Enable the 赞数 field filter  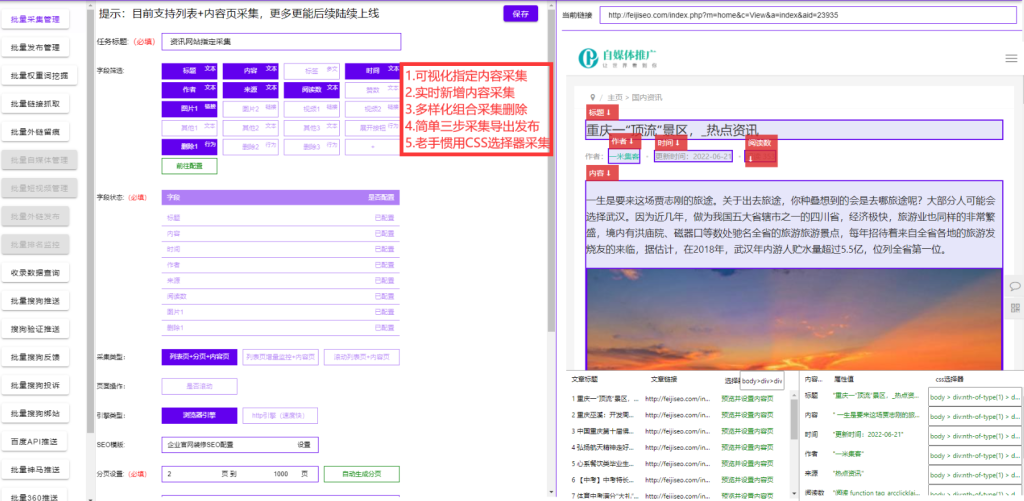(373, 90)
